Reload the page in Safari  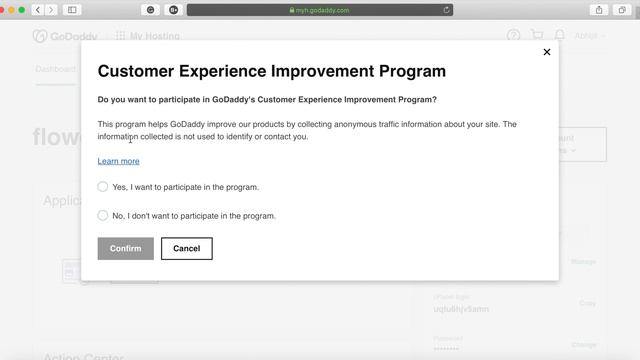pos(446,10)
